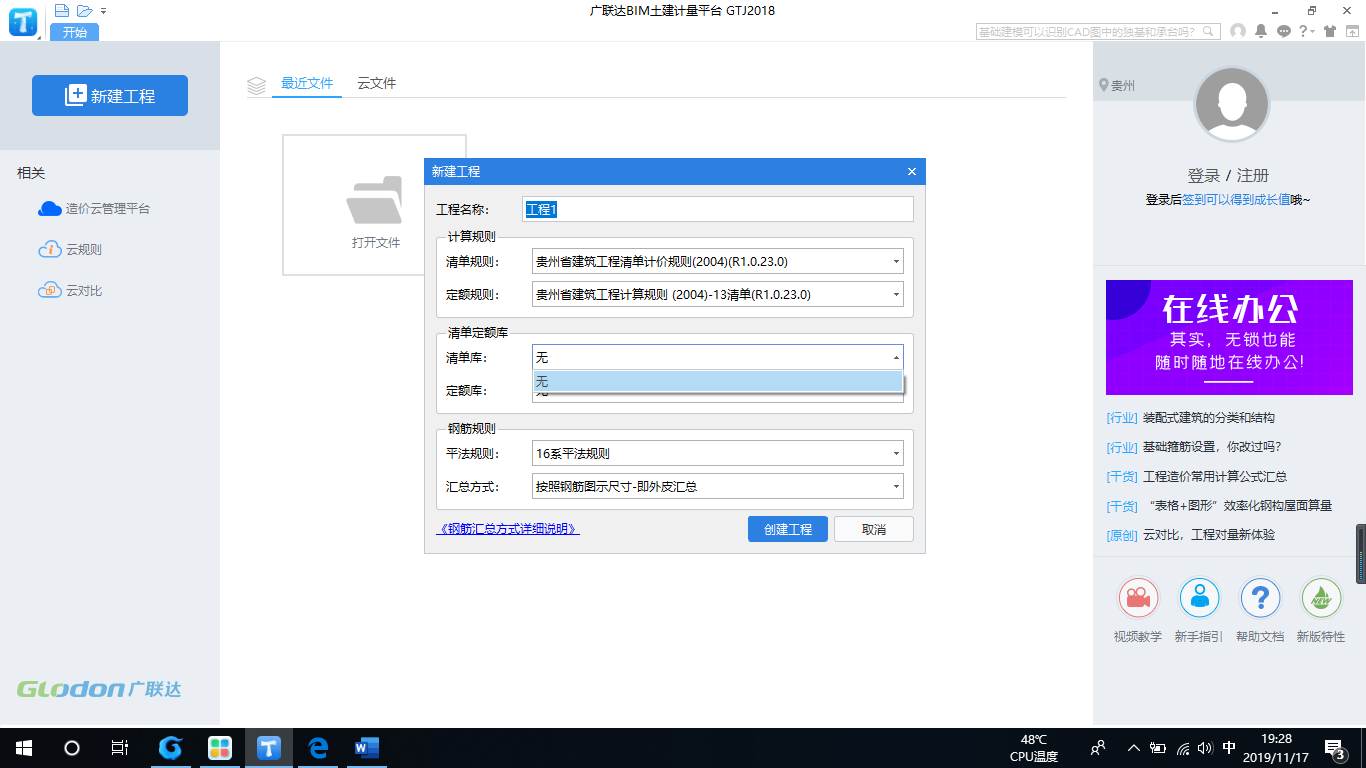Click the Cortana circle icon on taskbar
Viewport: 1366px width, 768px height.
point(72,748)
